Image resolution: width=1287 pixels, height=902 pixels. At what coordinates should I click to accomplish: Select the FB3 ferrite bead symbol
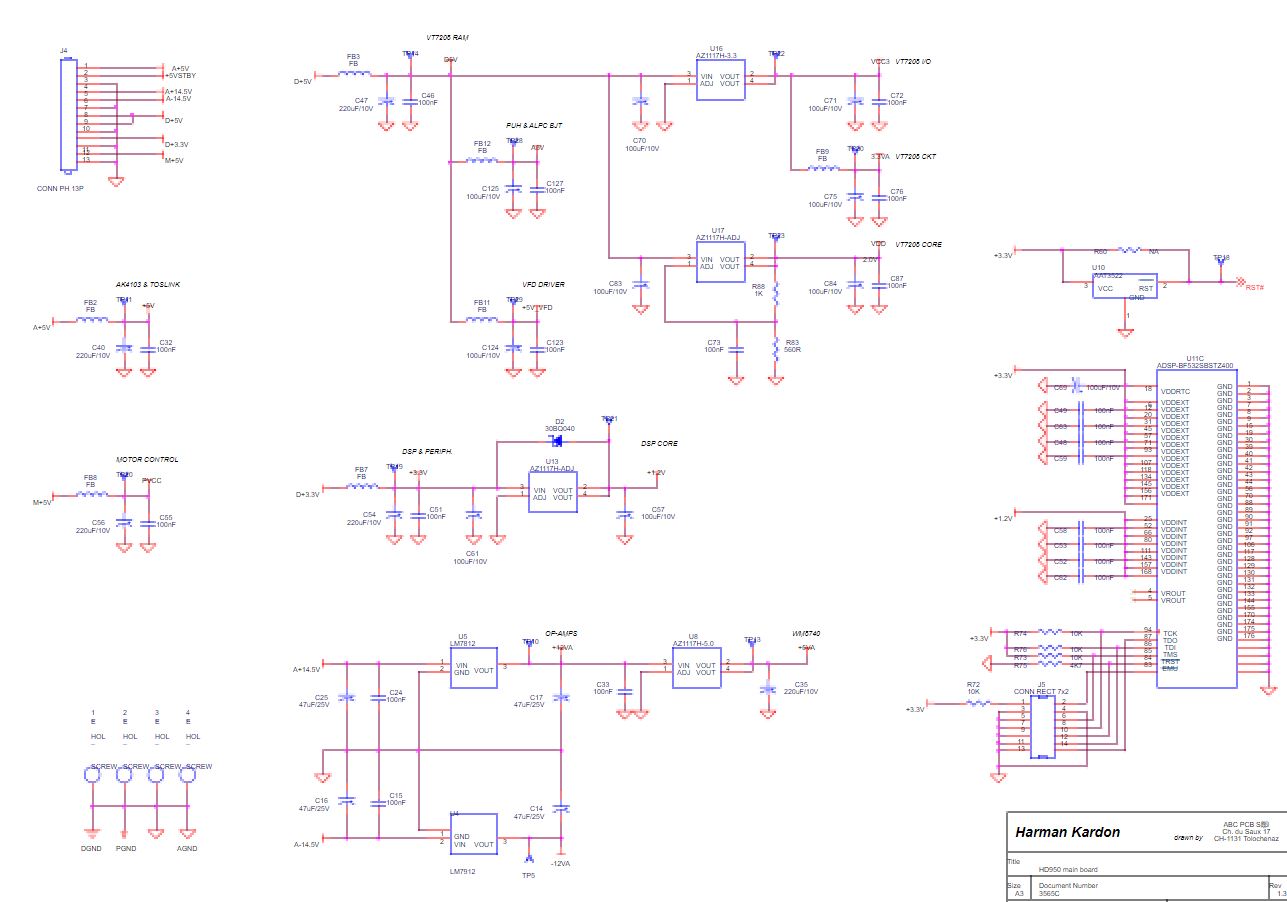click(x=353, y=74)
